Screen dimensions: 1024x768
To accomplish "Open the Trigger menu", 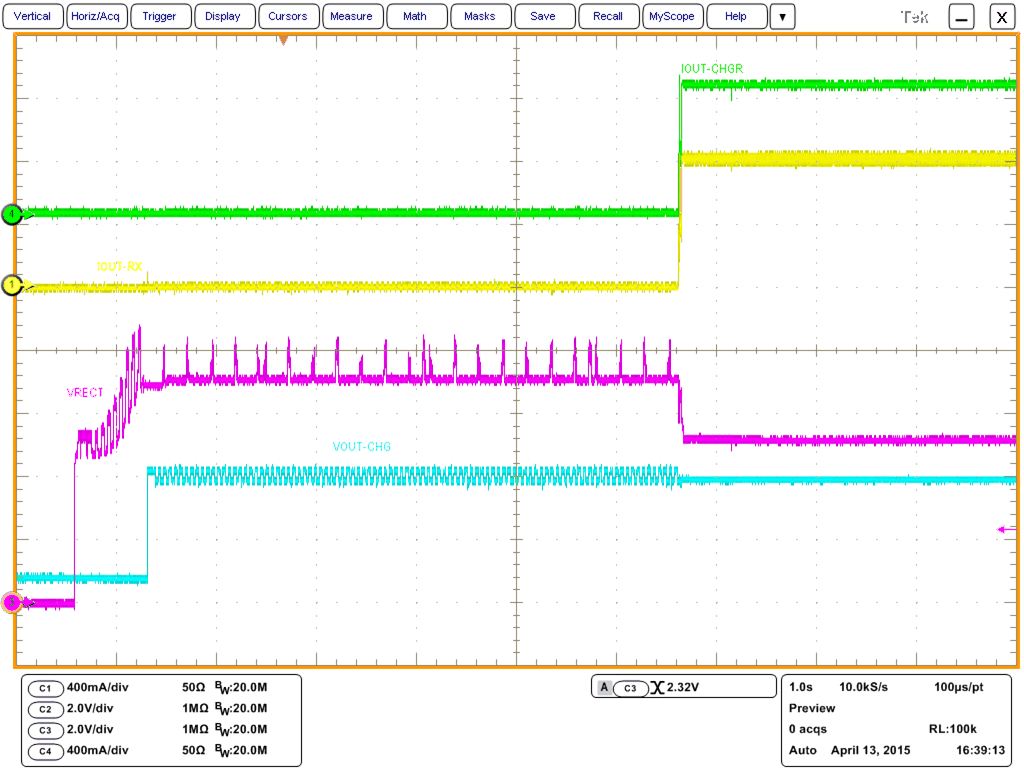I will [160, 16].
